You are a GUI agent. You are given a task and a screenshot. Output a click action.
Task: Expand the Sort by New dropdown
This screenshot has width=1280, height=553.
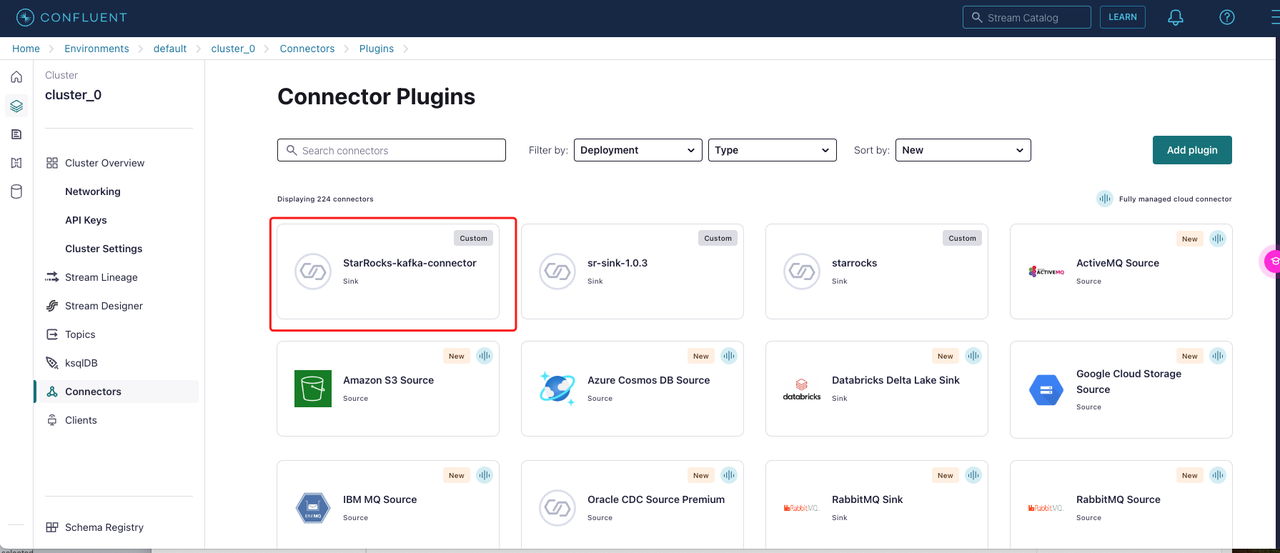962,150
